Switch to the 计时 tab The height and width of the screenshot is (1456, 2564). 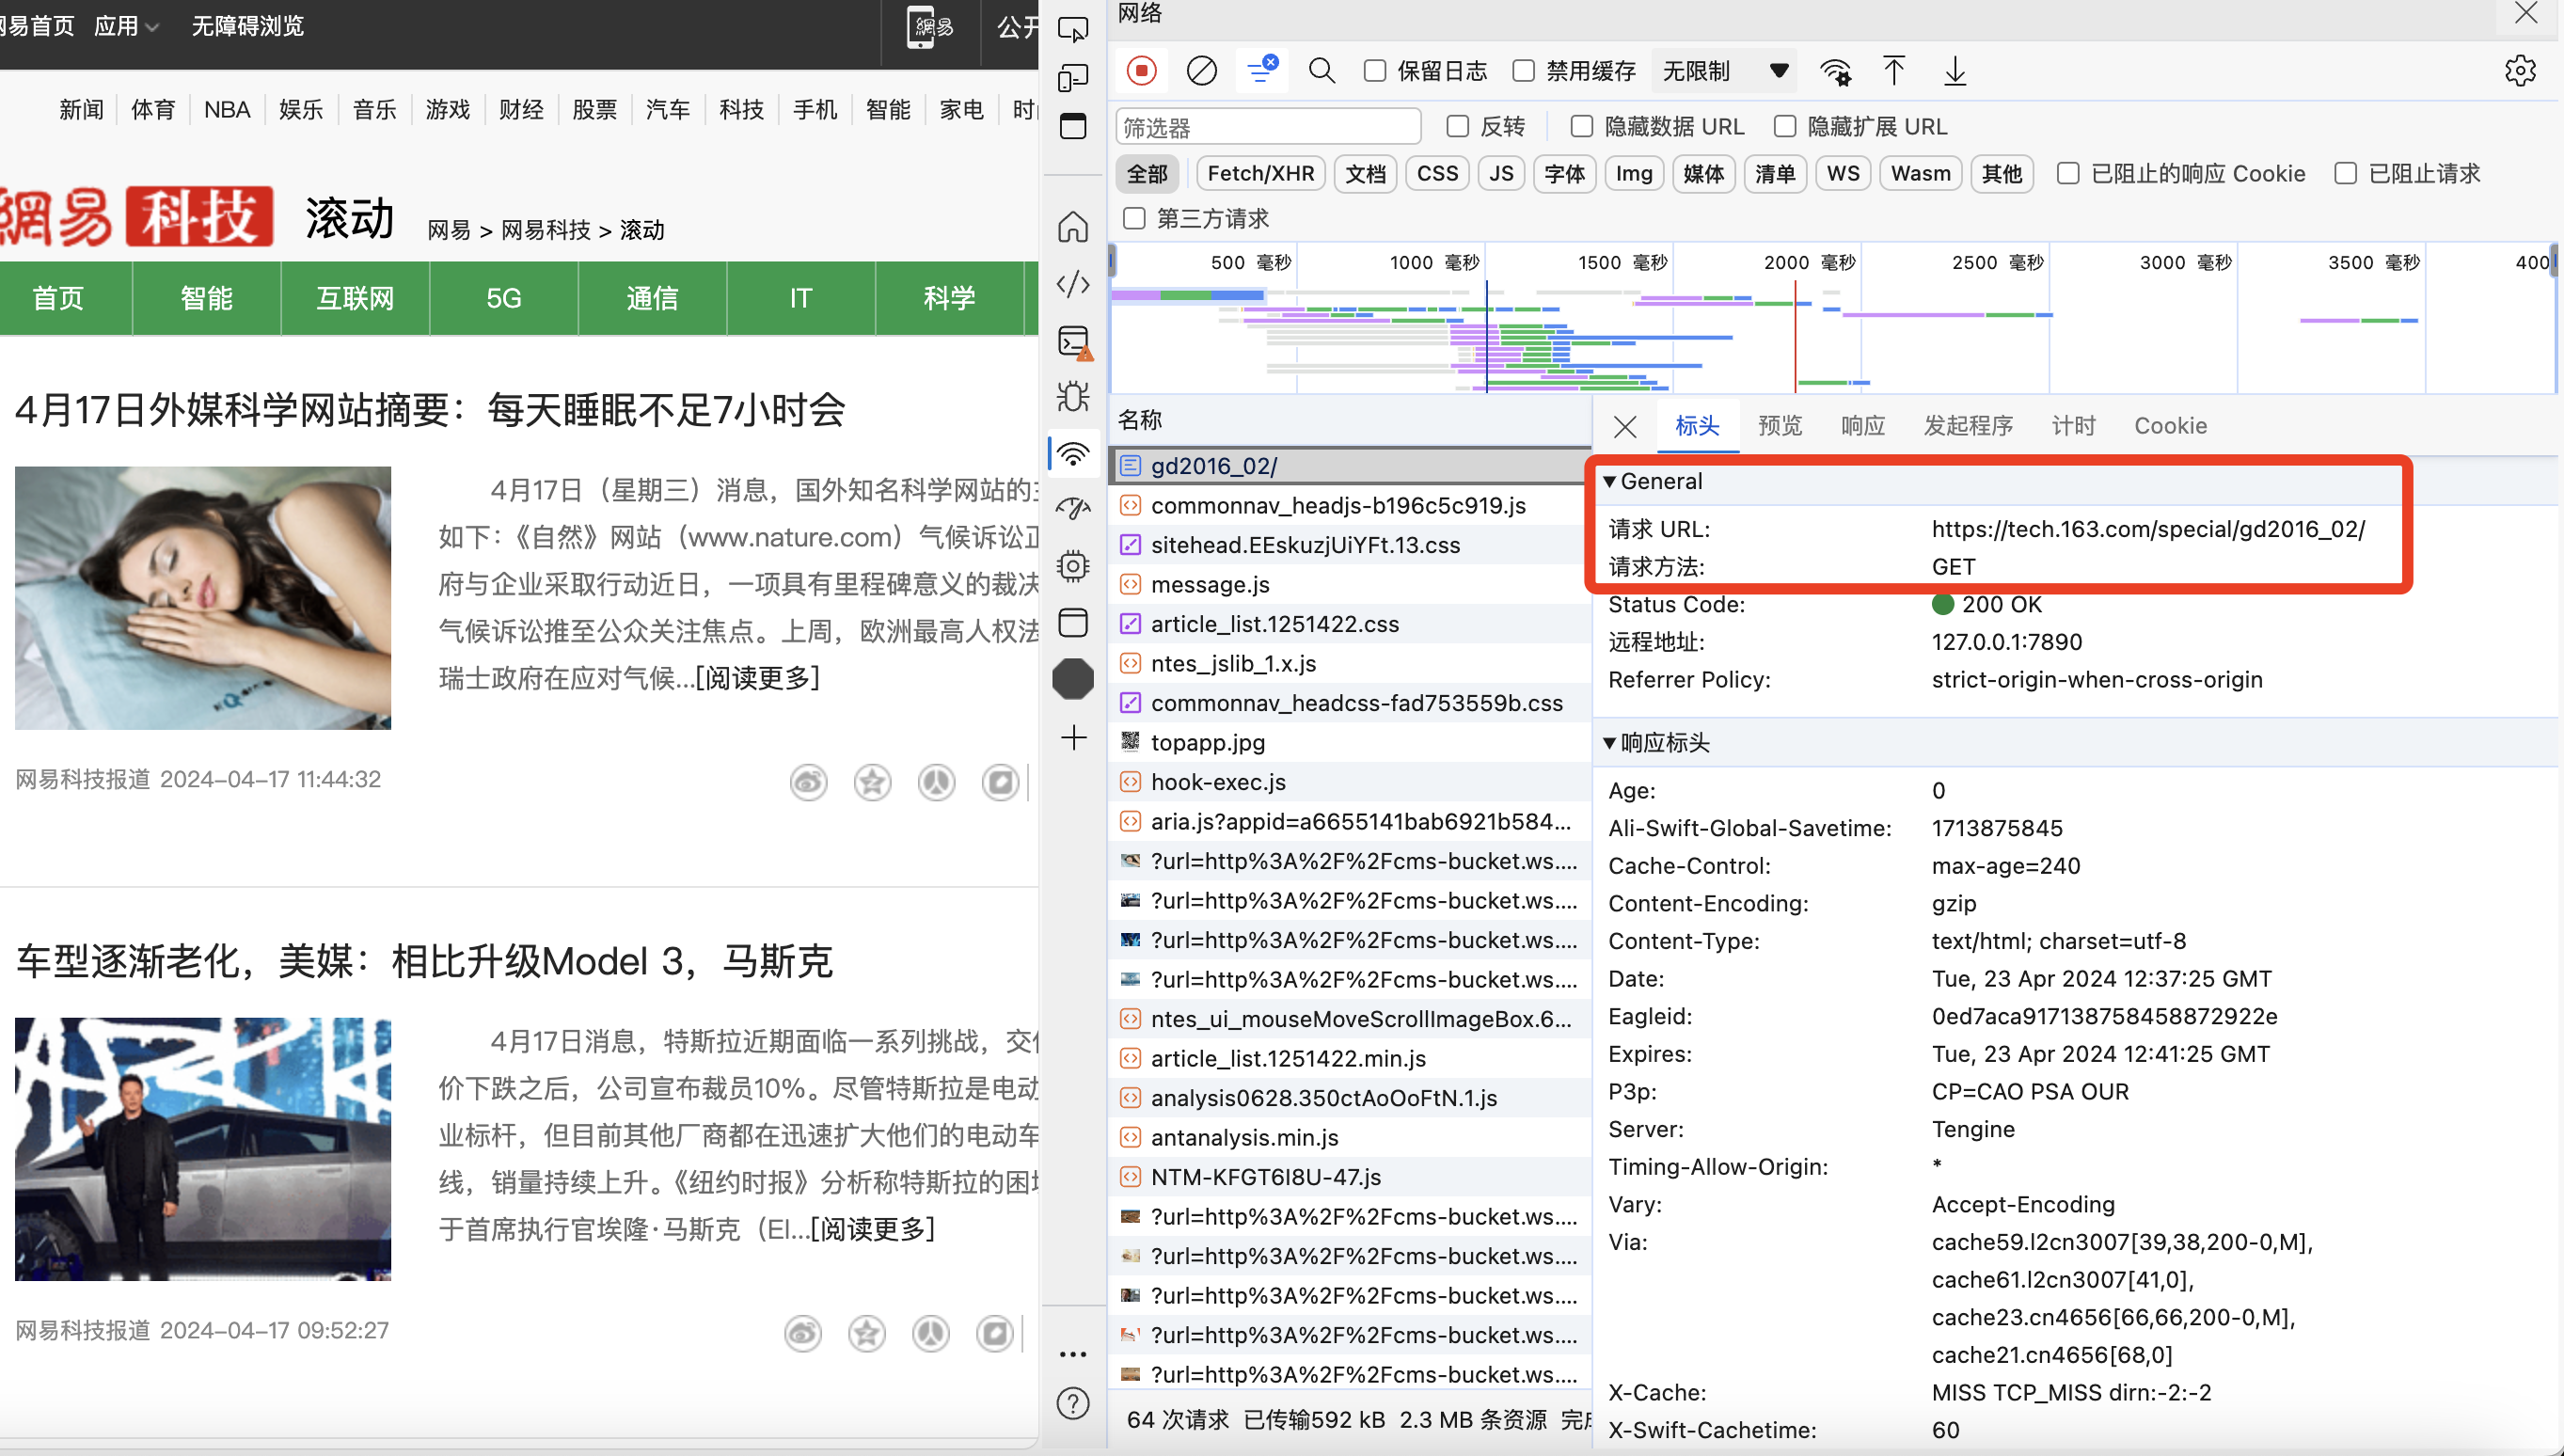tap(2073, 426)
